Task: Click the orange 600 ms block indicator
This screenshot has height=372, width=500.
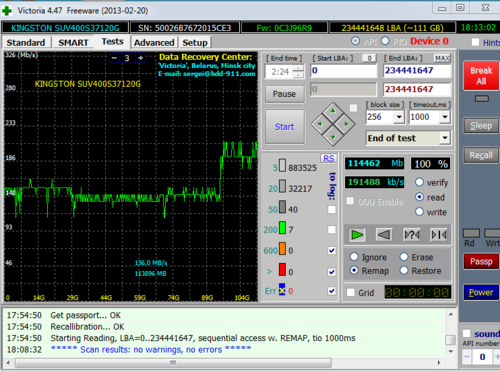Action: (282, 249)
